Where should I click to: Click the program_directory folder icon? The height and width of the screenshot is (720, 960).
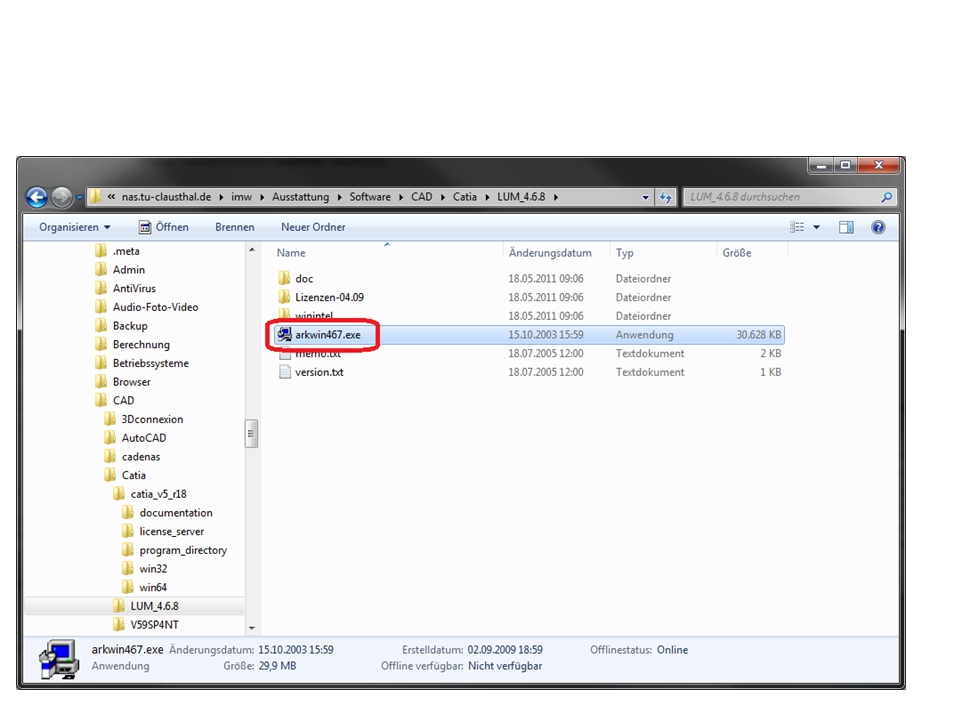[127, 550]
